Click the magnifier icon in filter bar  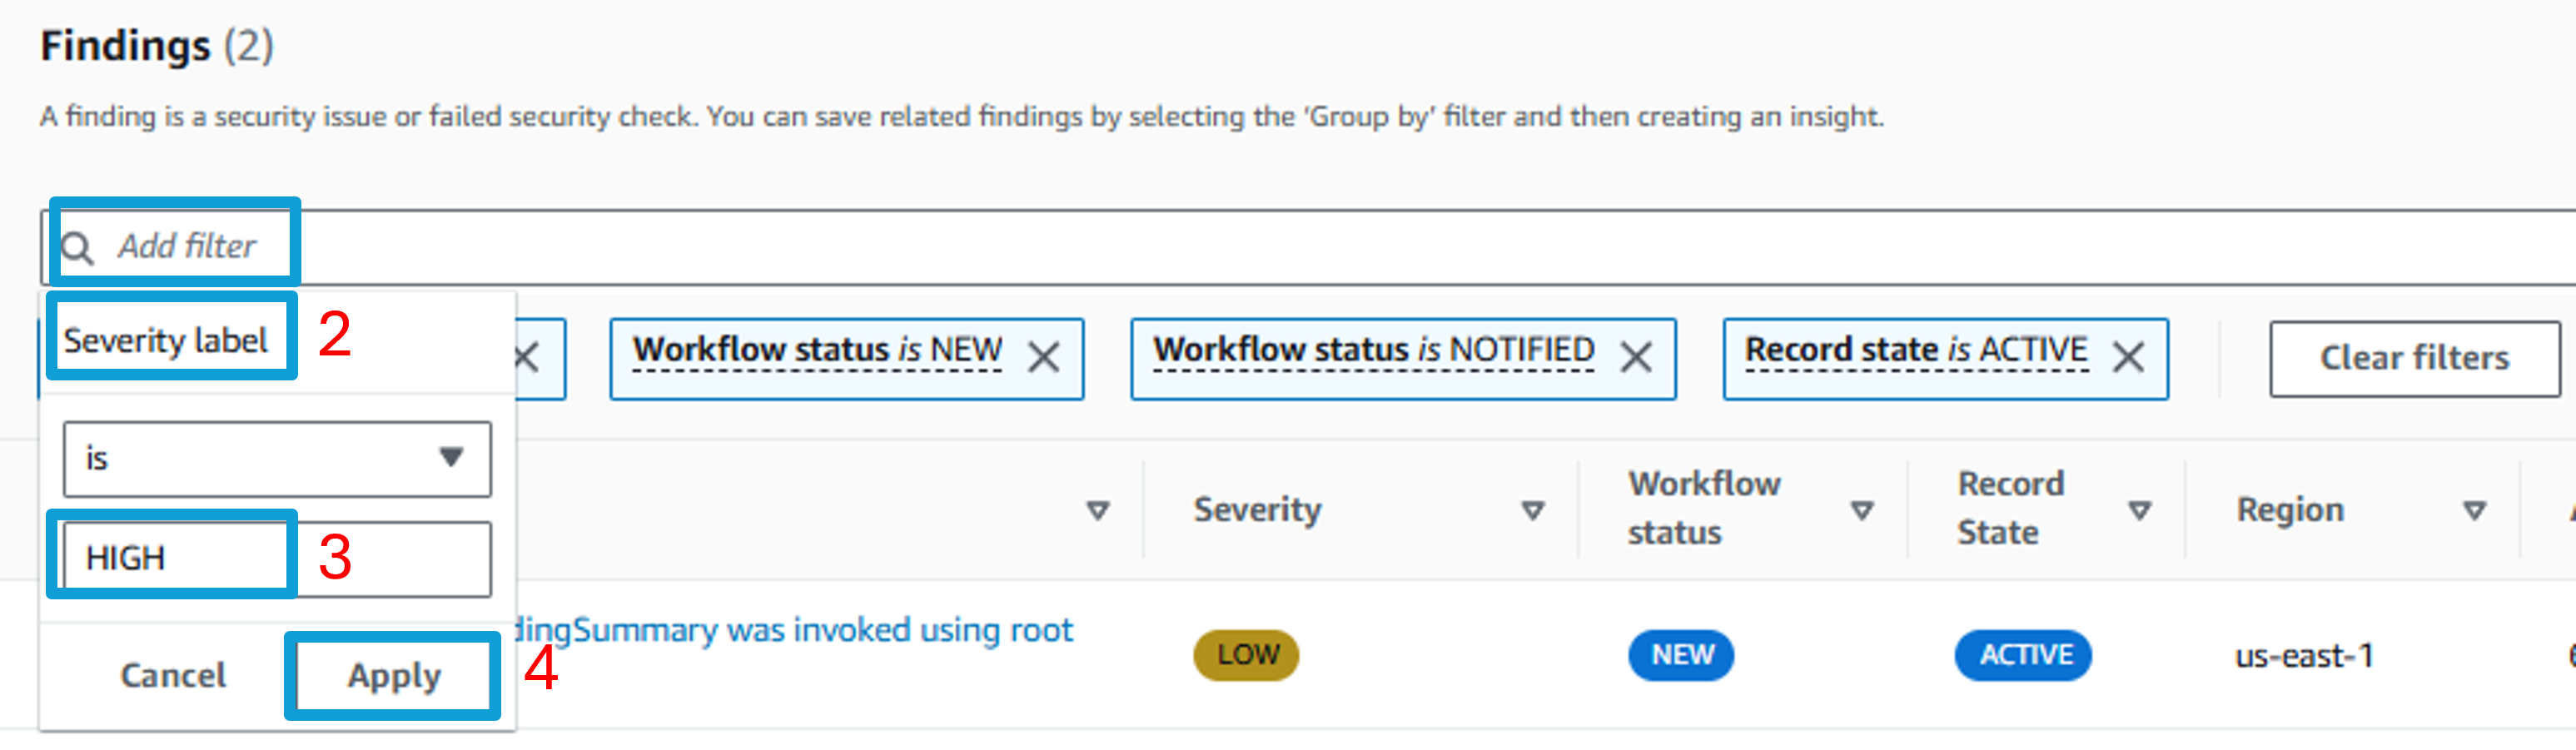77,247
